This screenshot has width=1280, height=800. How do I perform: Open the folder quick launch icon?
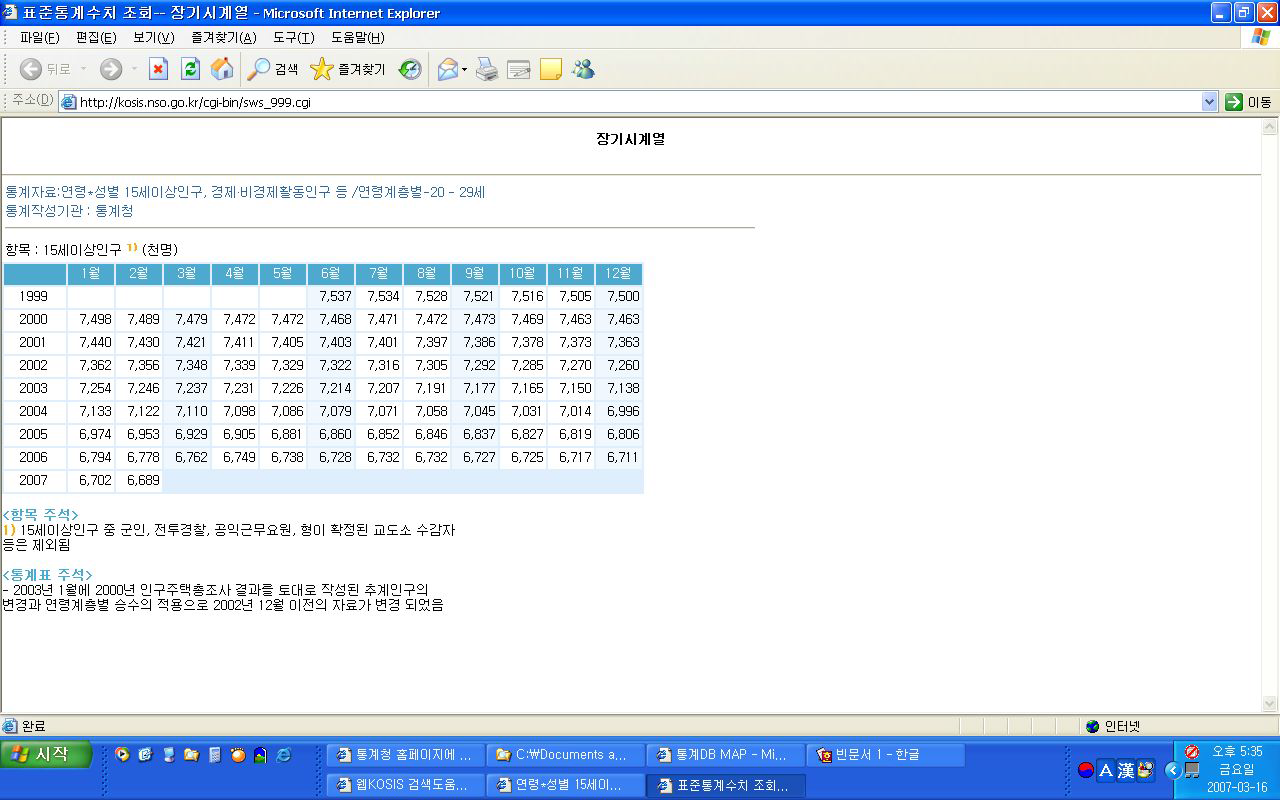191,755
